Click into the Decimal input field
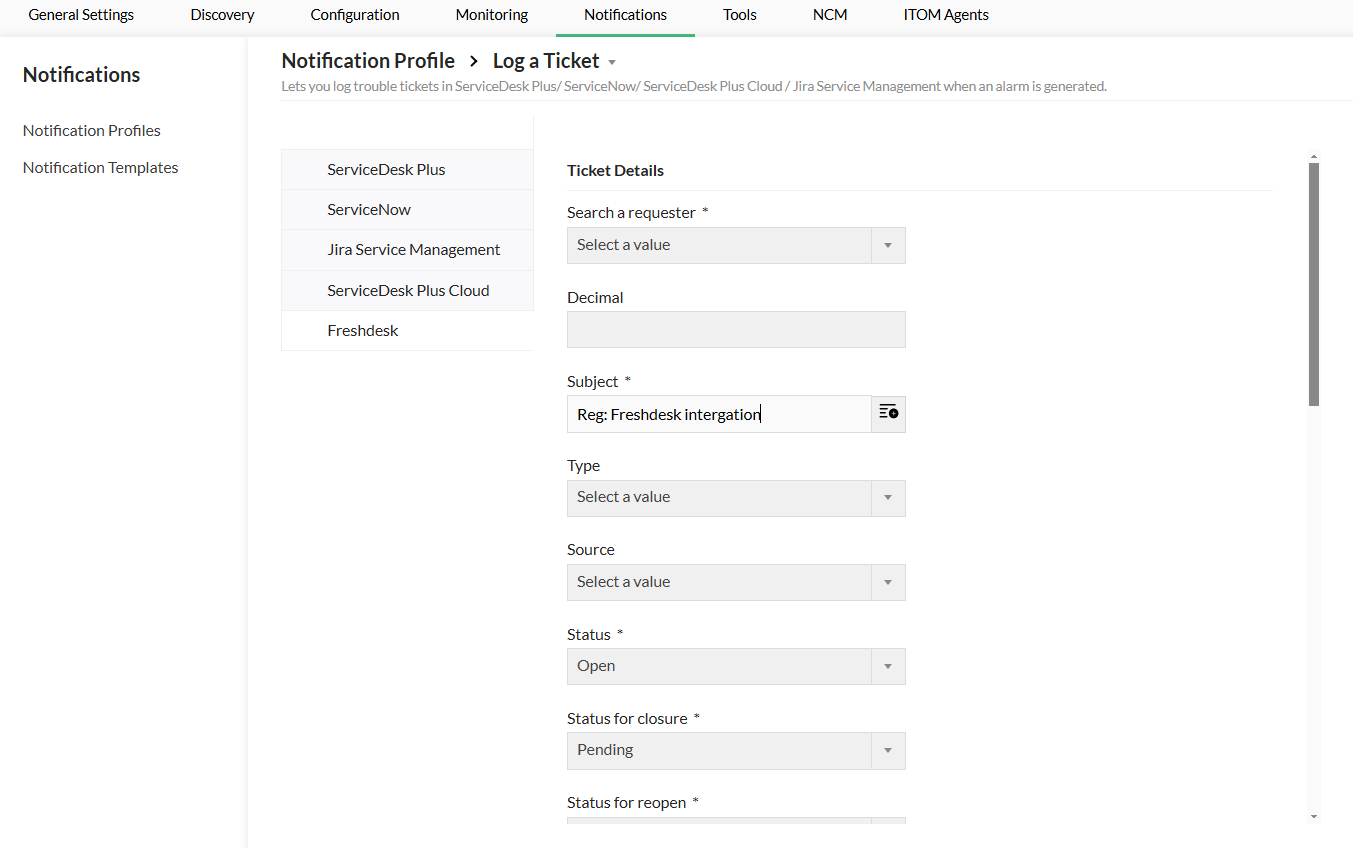1353x848 pixels. coord(736,329)
